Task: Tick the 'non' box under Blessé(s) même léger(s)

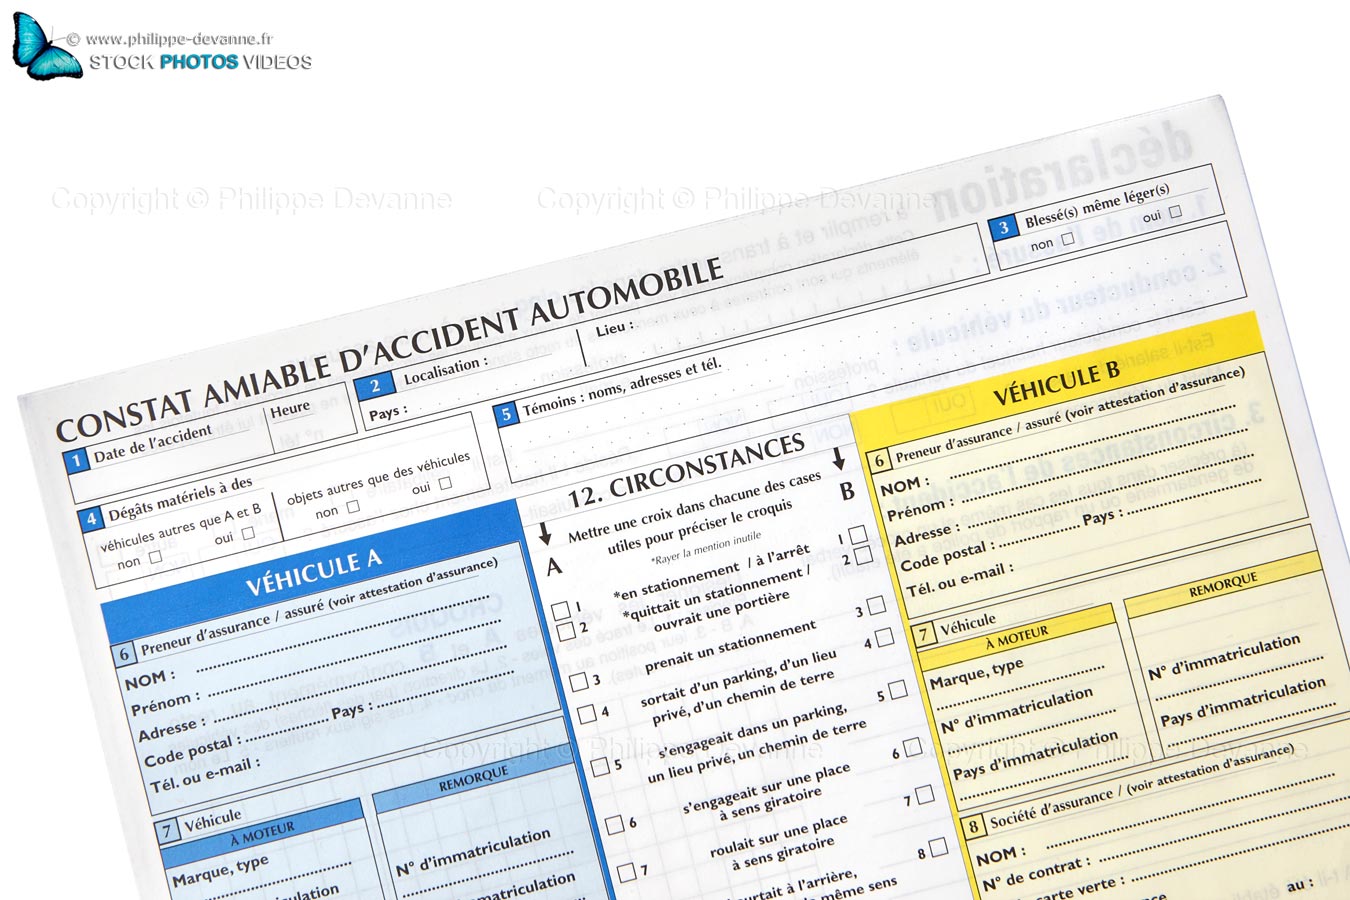Action: pos(1068,238)
